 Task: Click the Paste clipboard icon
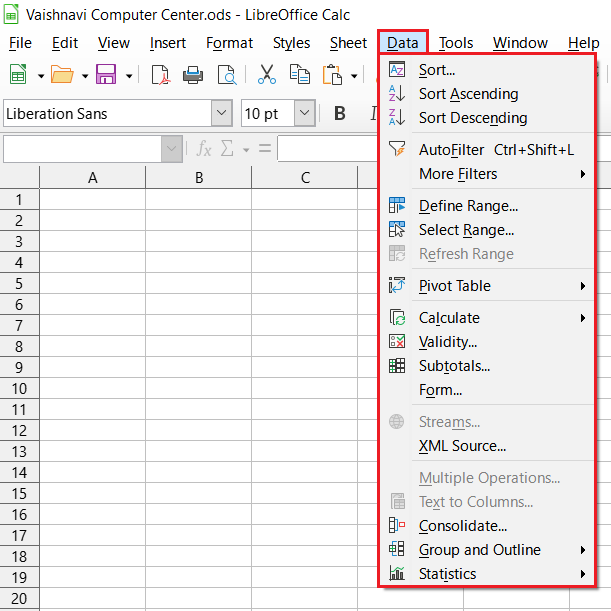(332, 74)
